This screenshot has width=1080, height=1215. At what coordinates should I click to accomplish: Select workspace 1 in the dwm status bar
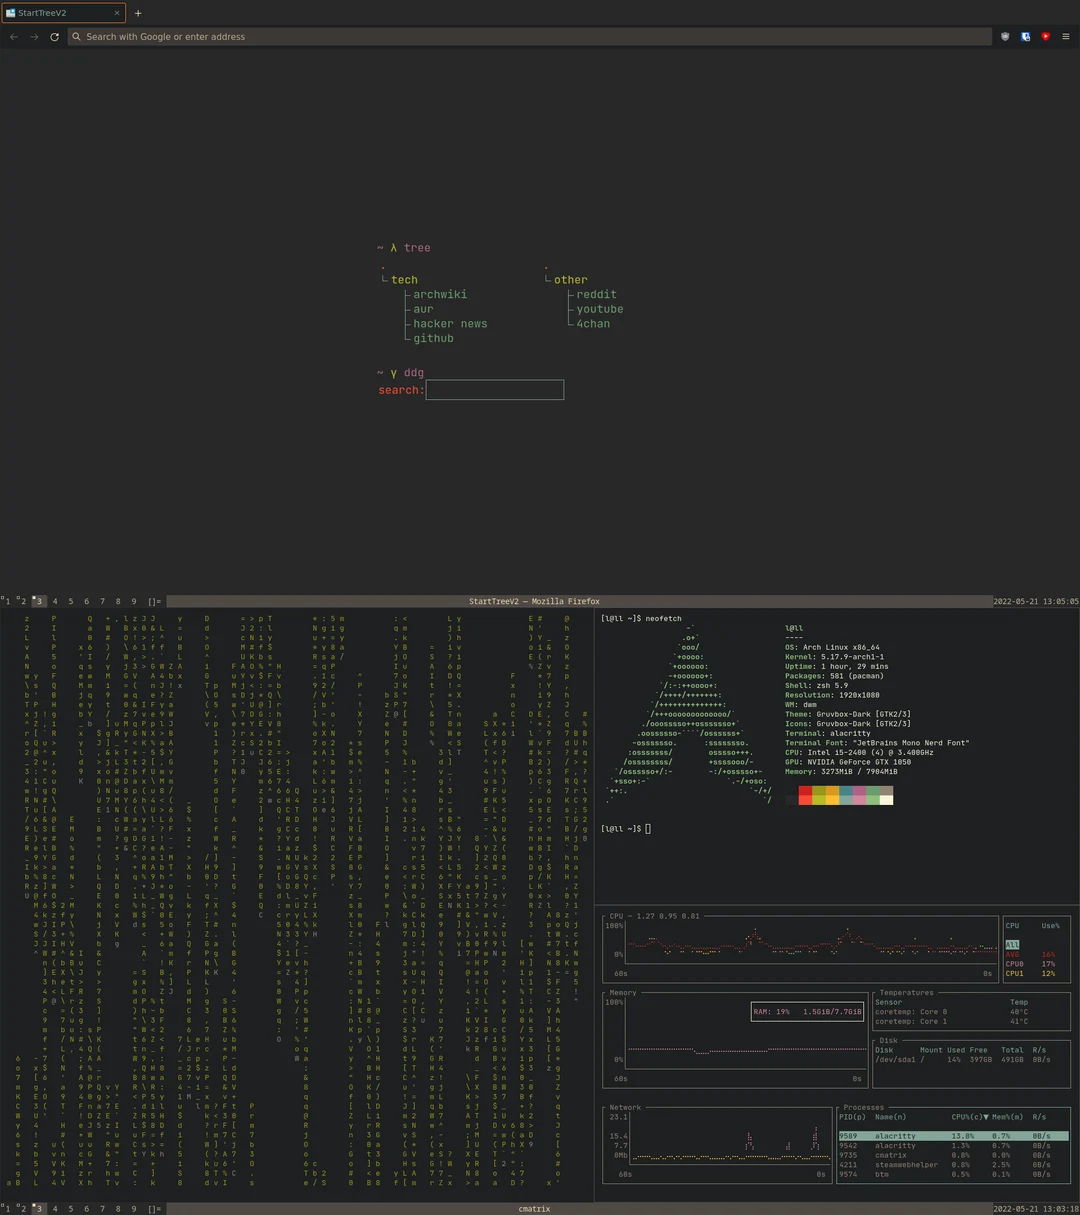[8, 601]
